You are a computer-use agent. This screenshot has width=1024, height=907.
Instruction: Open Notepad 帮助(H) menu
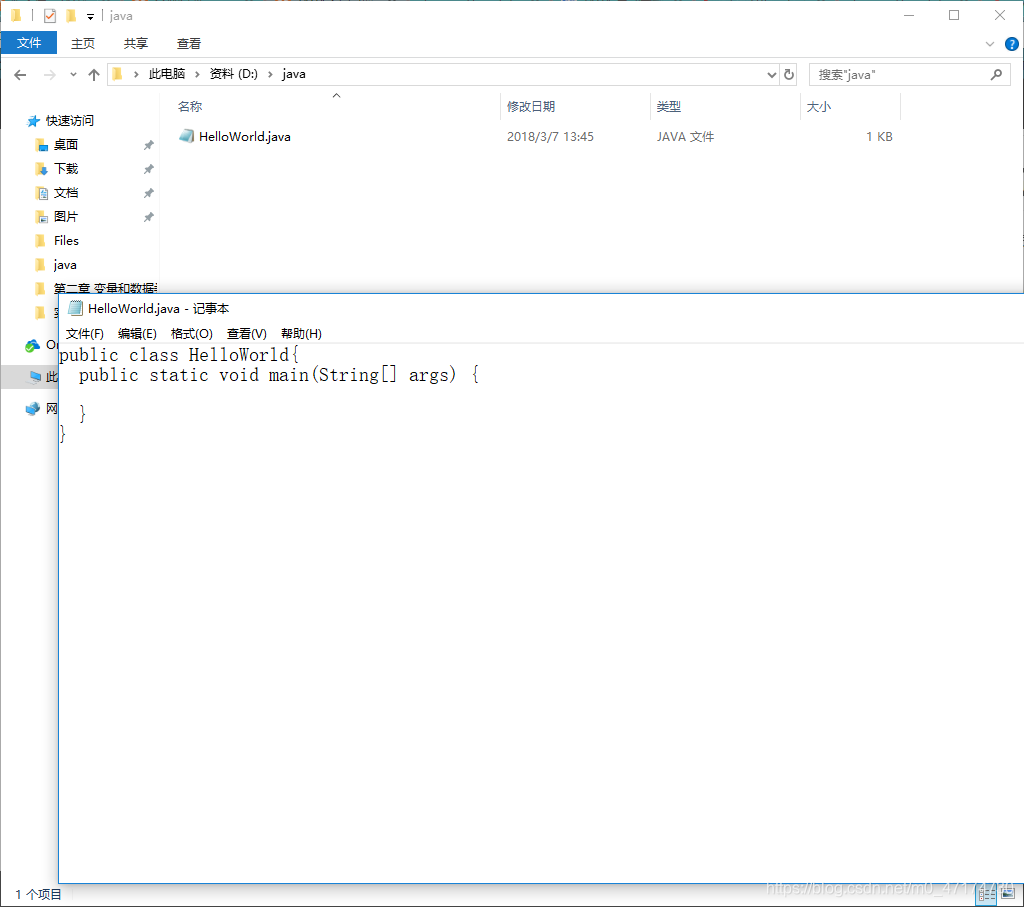click(301, 334)
